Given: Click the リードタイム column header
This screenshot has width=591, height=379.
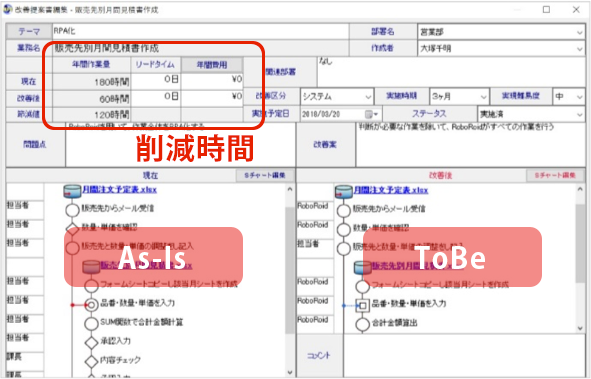Looking at the screenshot, I should click(x=156, y=64).
